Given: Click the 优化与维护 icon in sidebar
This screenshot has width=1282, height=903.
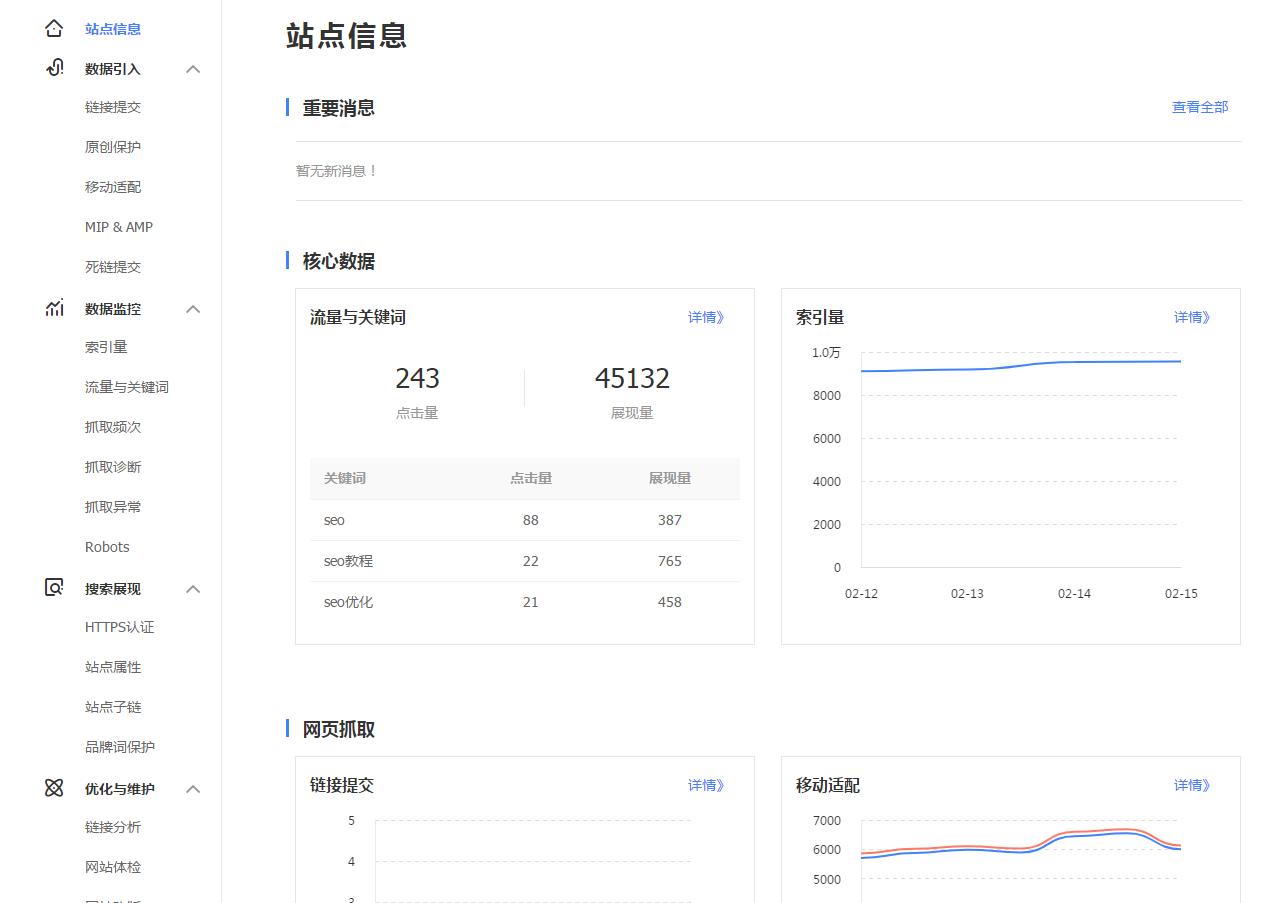Looking at the screenshot, I should tap(53, 788).
